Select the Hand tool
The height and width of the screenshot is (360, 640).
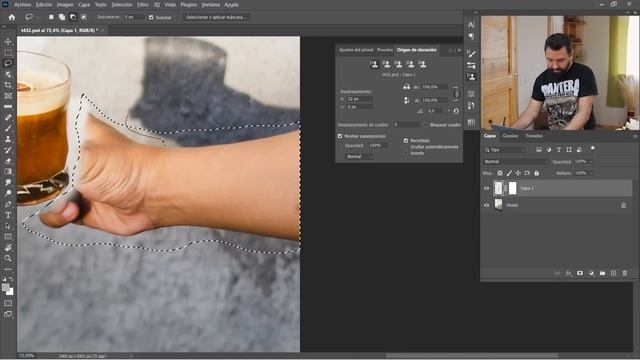pos(8,247)
